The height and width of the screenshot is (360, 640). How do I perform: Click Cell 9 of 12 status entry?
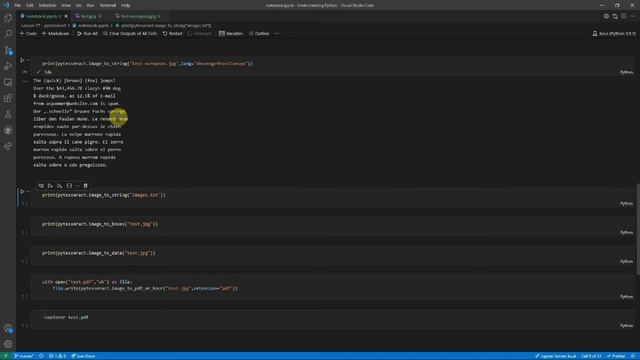tap(591, 356)
